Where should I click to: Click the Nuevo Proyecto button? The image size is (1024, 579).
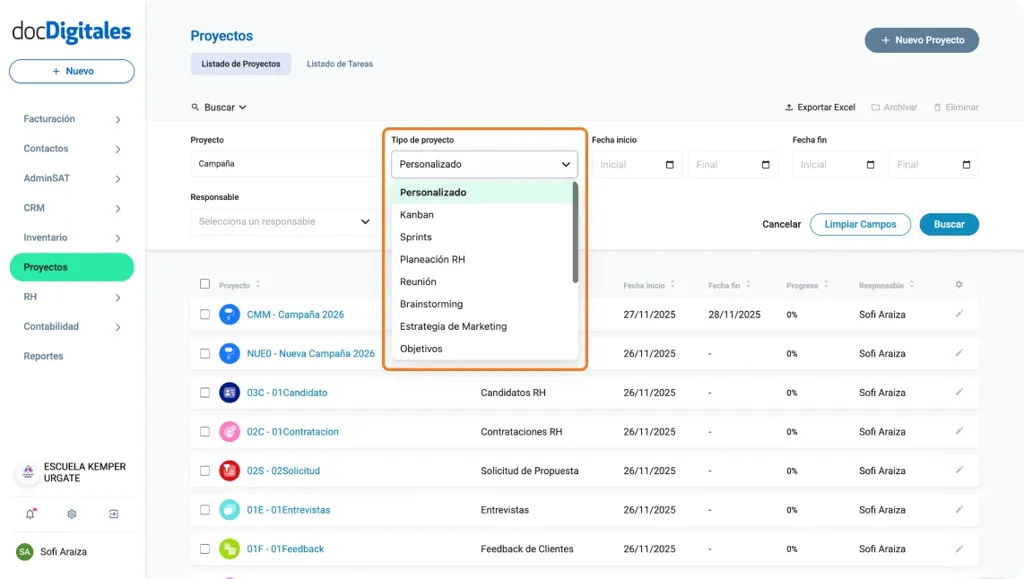pyautogui.click(x=920, y=40)
